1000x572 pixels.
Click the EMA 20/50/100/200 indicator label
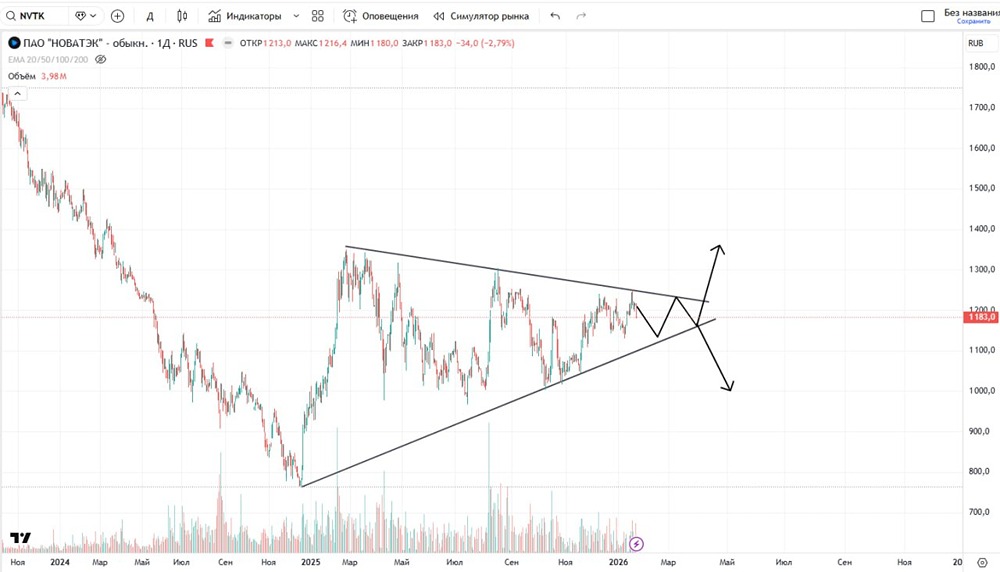tap(48, 59)
